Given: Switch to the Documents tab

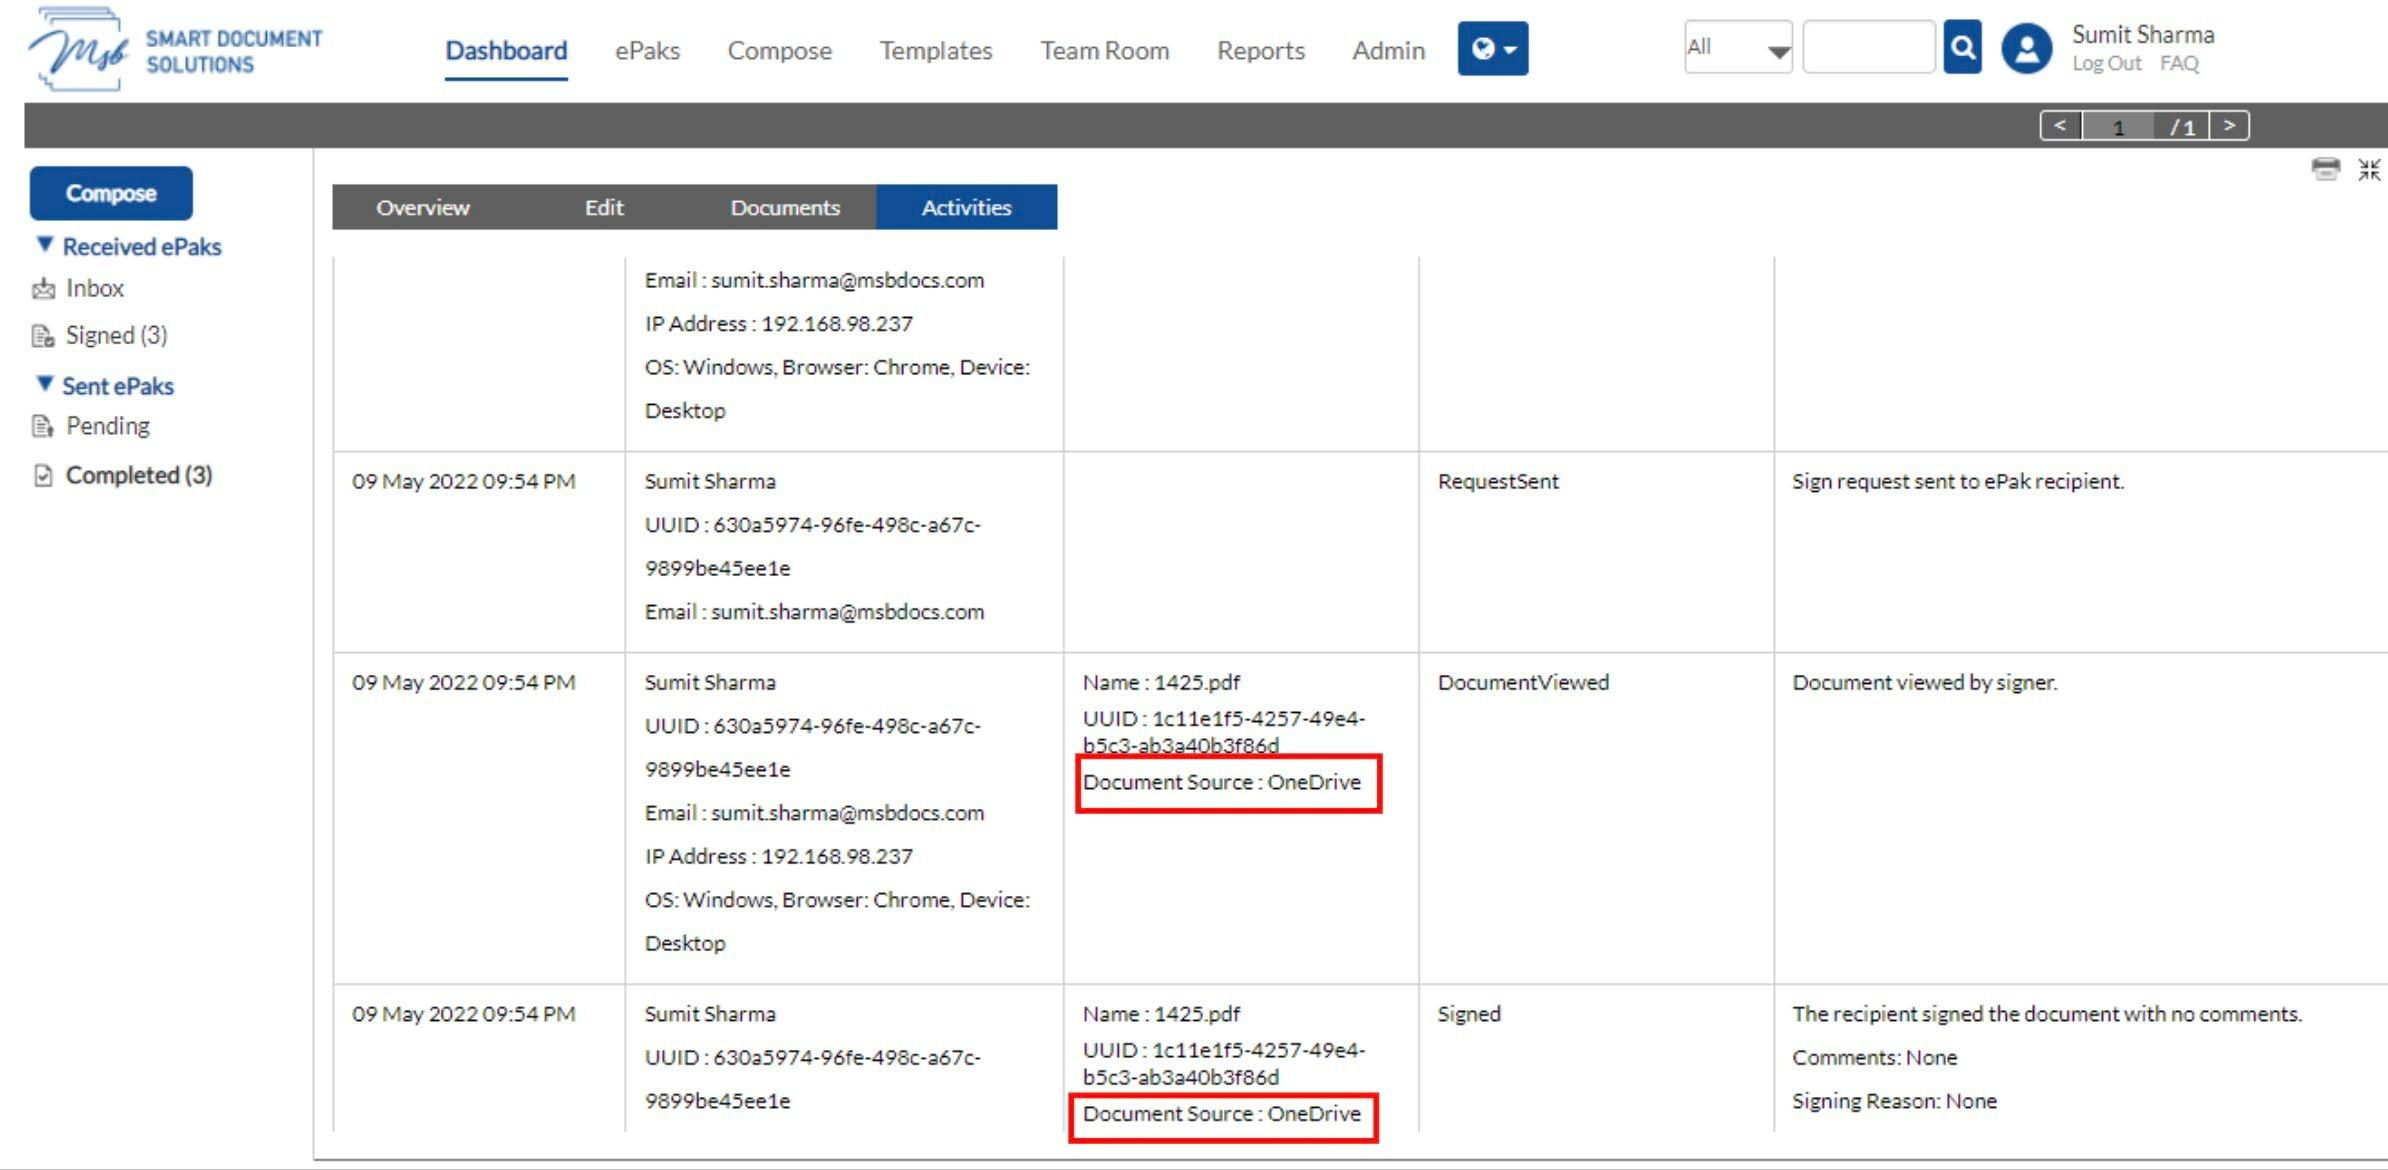Looking at the screenshot, I should coord(785,207).
